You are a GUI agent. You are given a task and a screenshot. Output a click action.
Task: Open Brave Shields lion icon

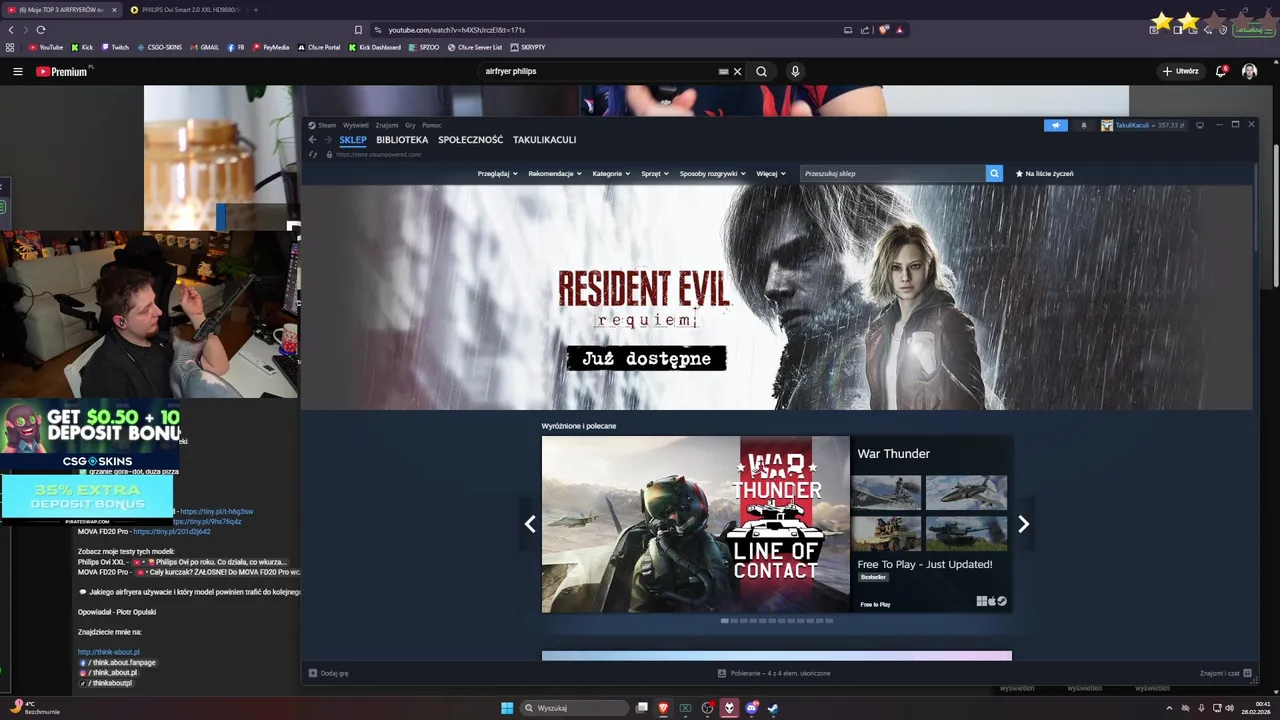(x=884, y=30)
